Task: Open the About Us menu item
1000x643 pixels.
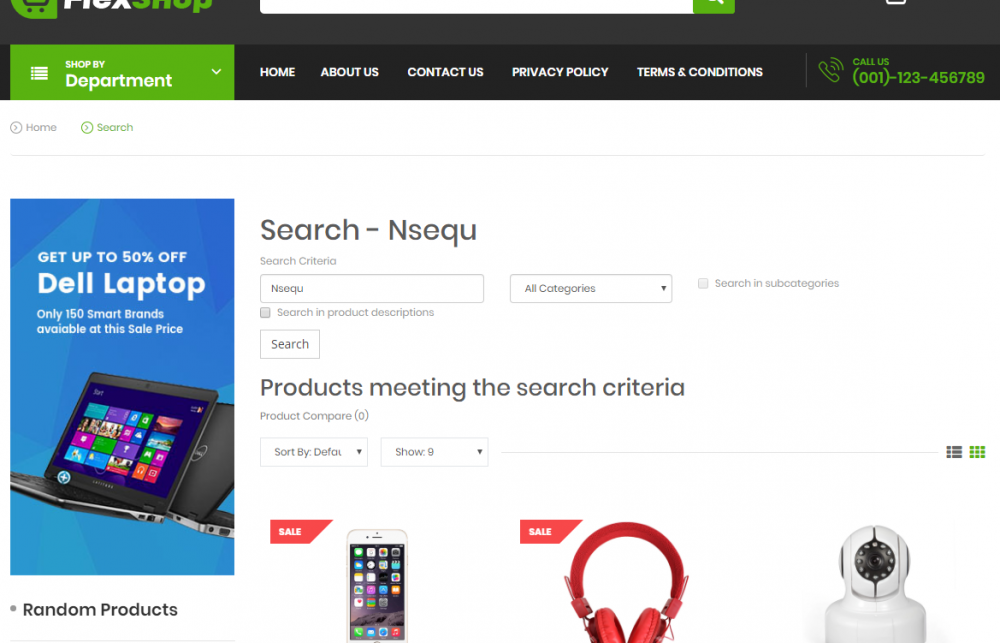Action: [x=349, y=72]
